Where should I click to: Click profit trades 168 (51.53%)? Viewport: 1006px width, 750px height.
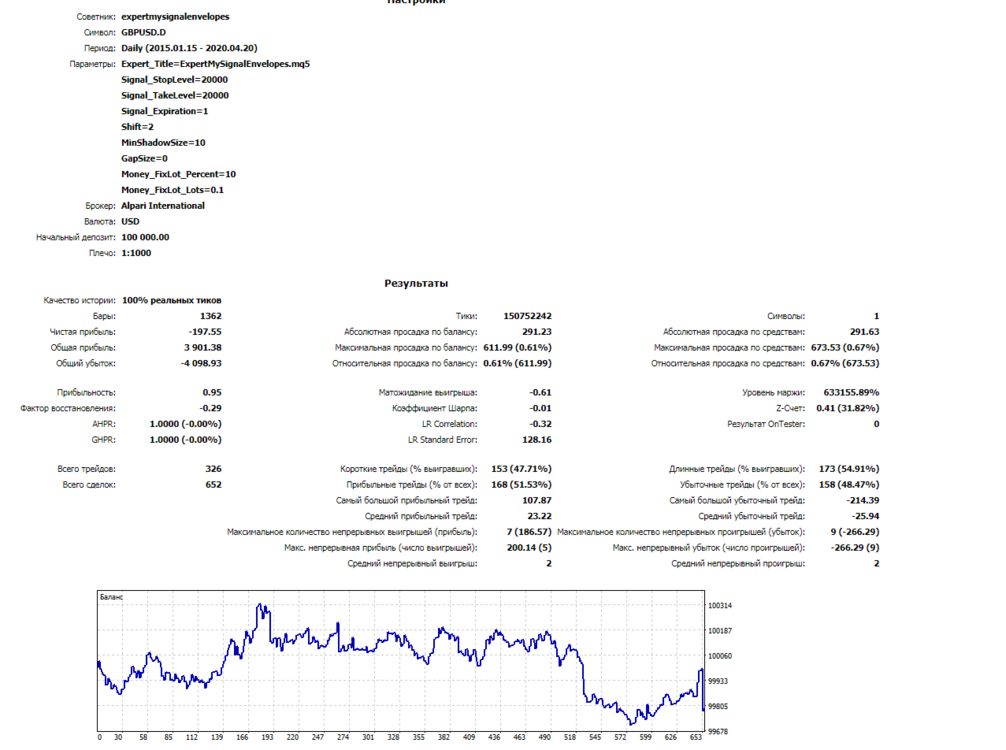click(x=521, y=484)
